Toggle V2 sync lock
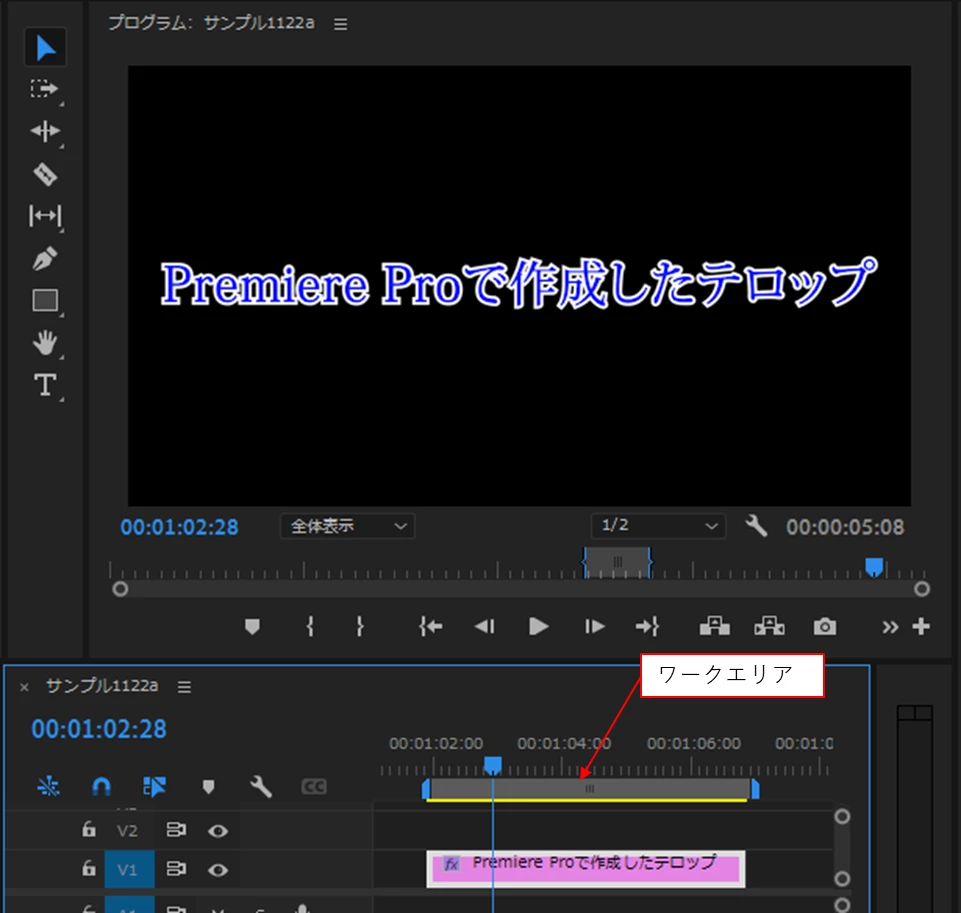961x913 pixels. point(176,830)
